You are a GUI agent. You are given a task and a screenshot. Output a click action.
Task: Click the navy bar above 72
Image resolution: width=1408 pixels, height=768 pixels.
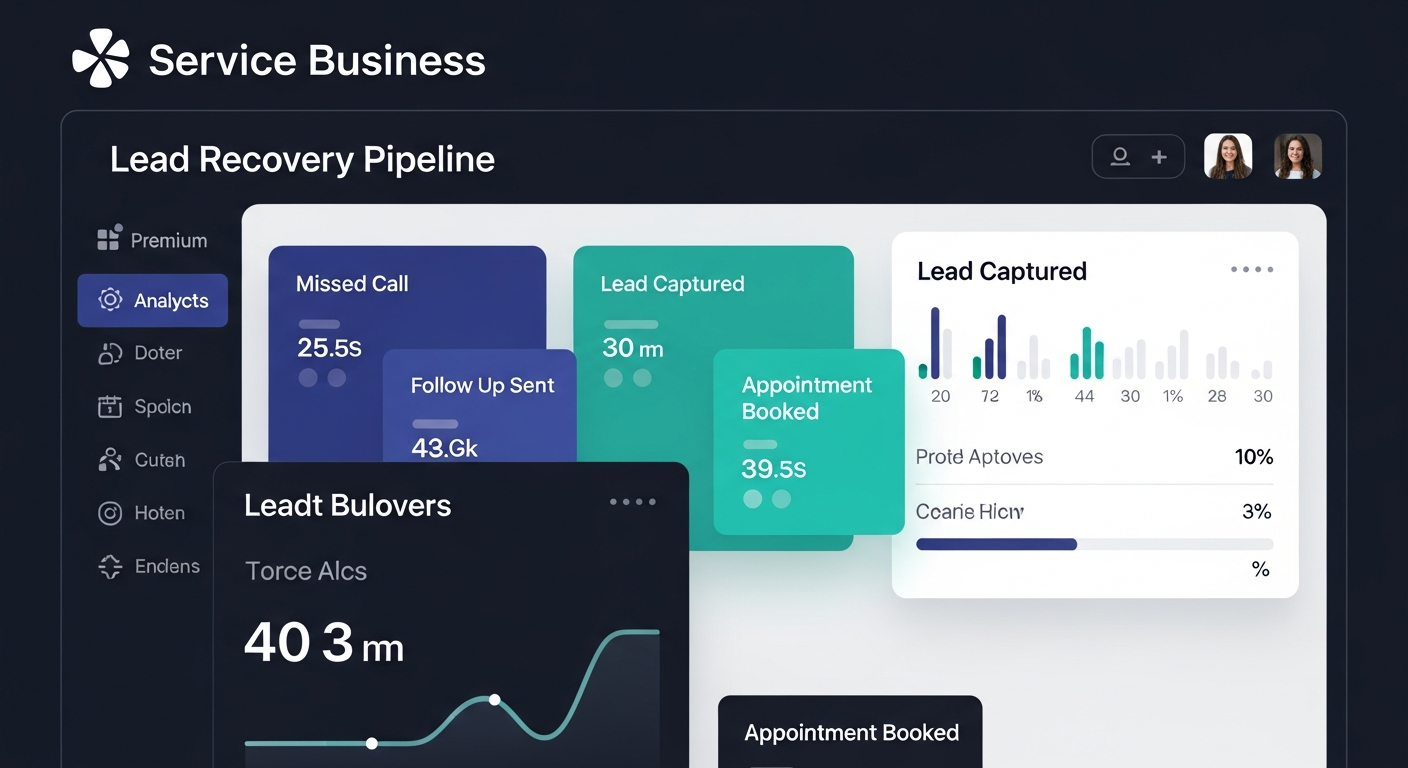1002,346
